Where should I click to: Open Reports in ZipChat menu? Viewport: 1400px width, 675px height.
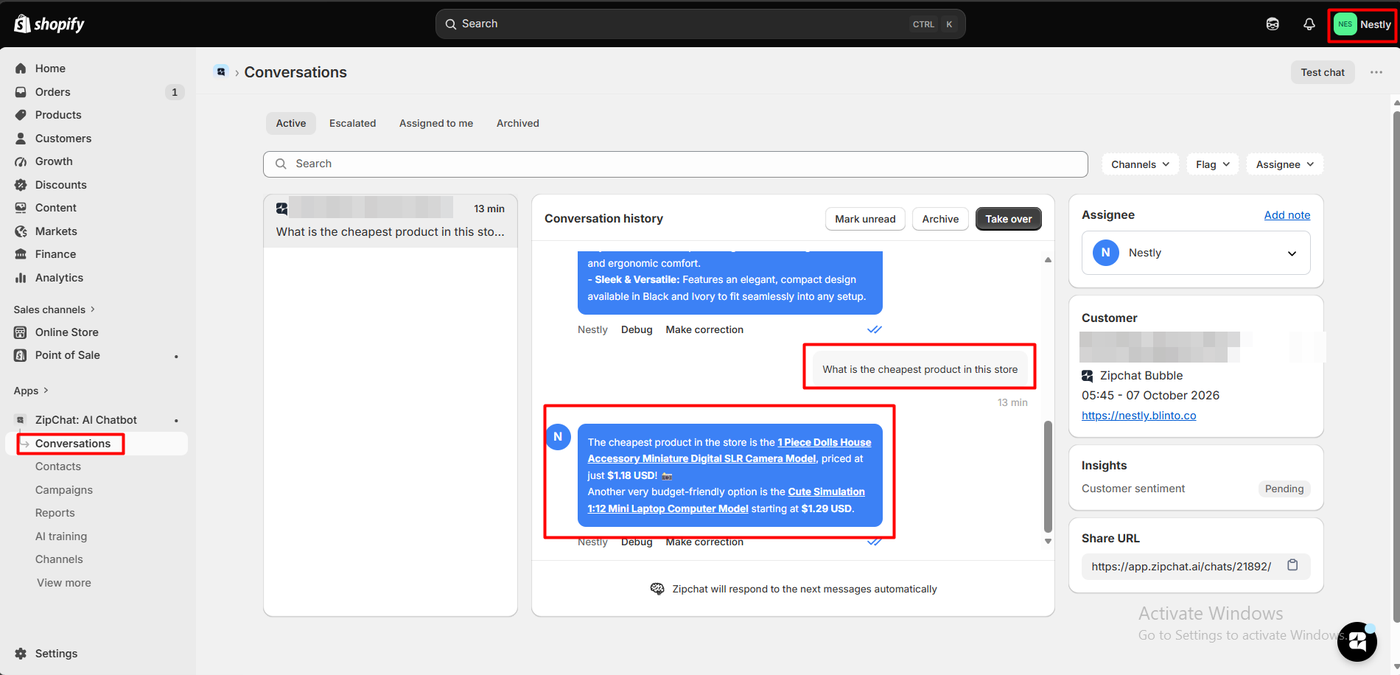(55, 513)
